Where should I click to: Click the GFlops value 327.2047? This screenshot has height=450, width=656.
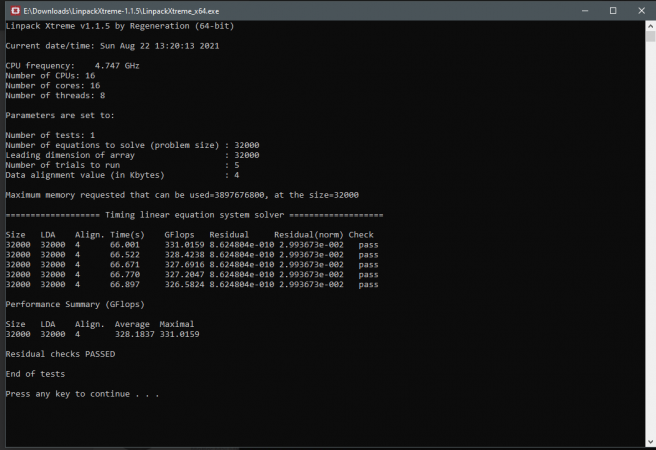(x=184, y=275)
